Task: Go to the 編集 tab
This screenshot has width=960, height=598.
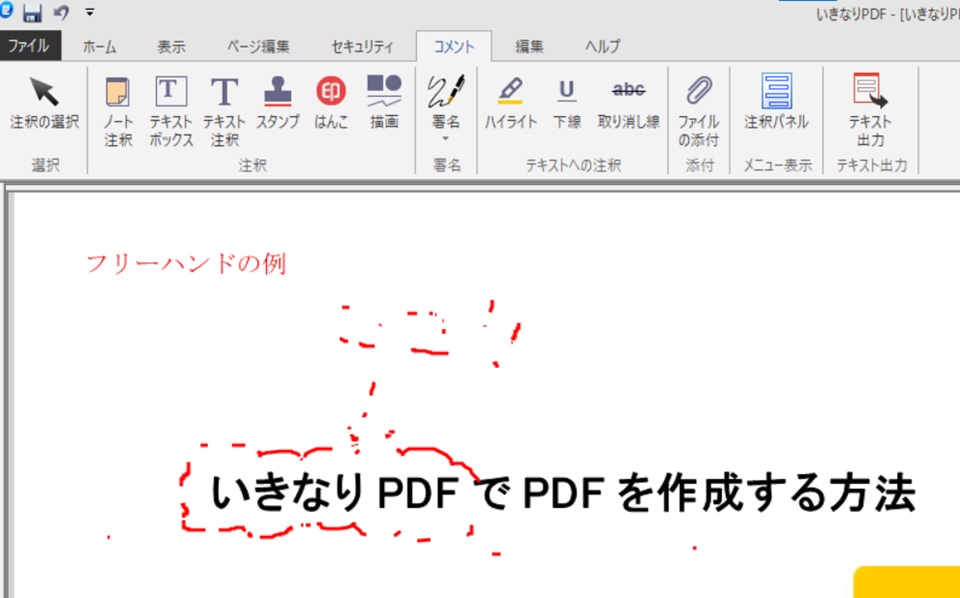Action: coord(529,47)
